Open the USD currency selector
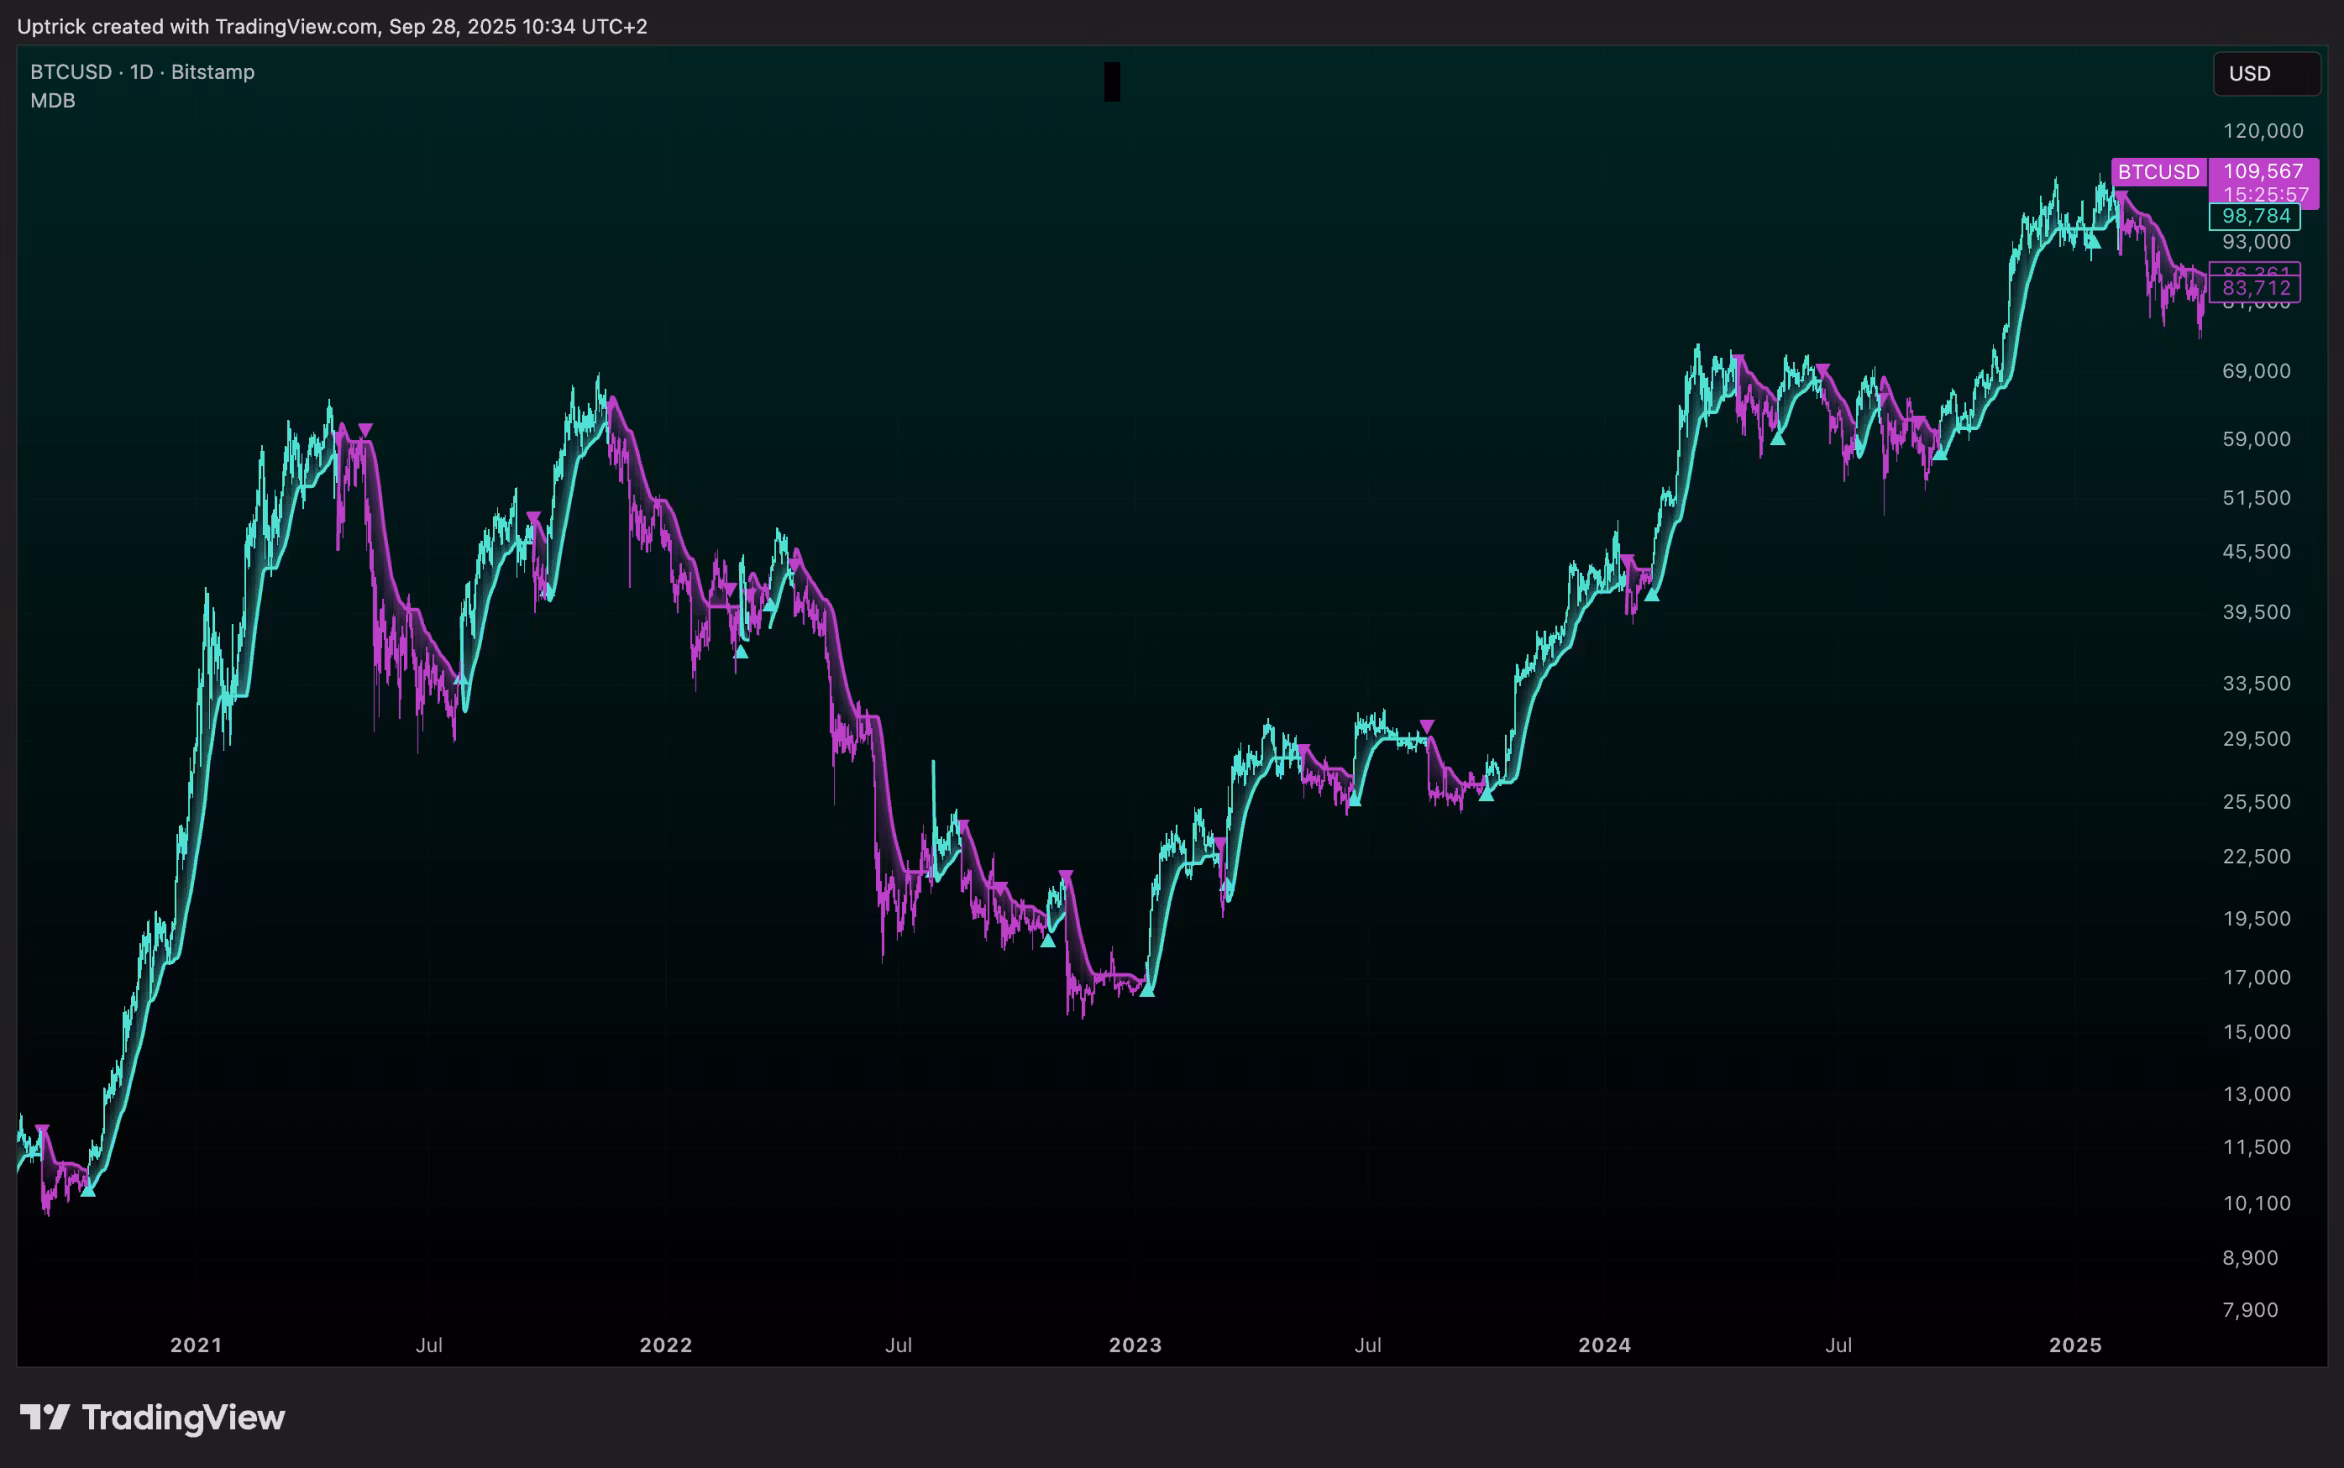 2265,74
